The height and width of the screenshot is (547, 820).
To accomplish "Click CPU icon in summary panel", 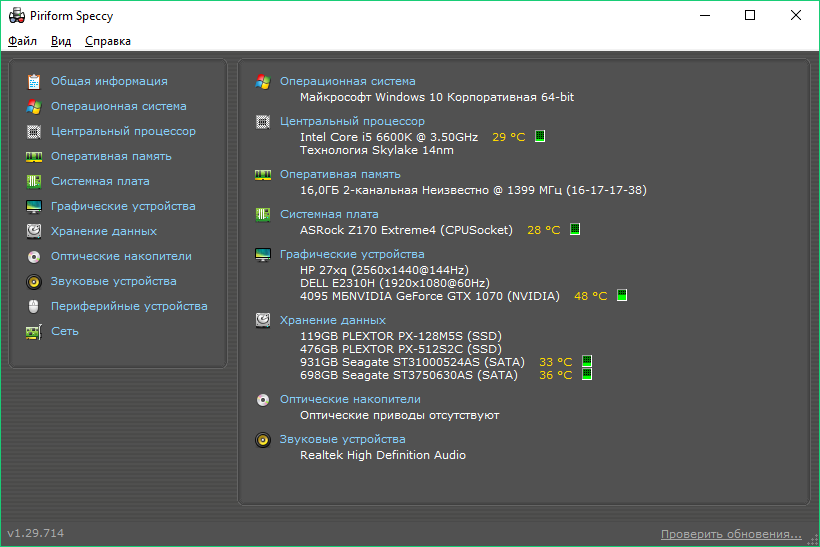I will point(263,122).
